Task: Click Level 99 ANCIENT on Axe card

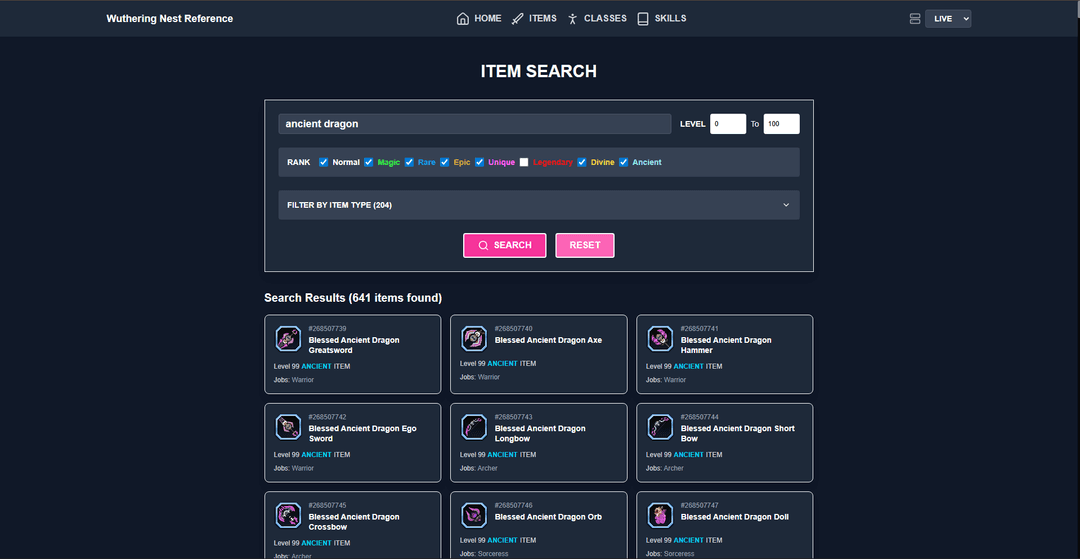Action: 498,363
